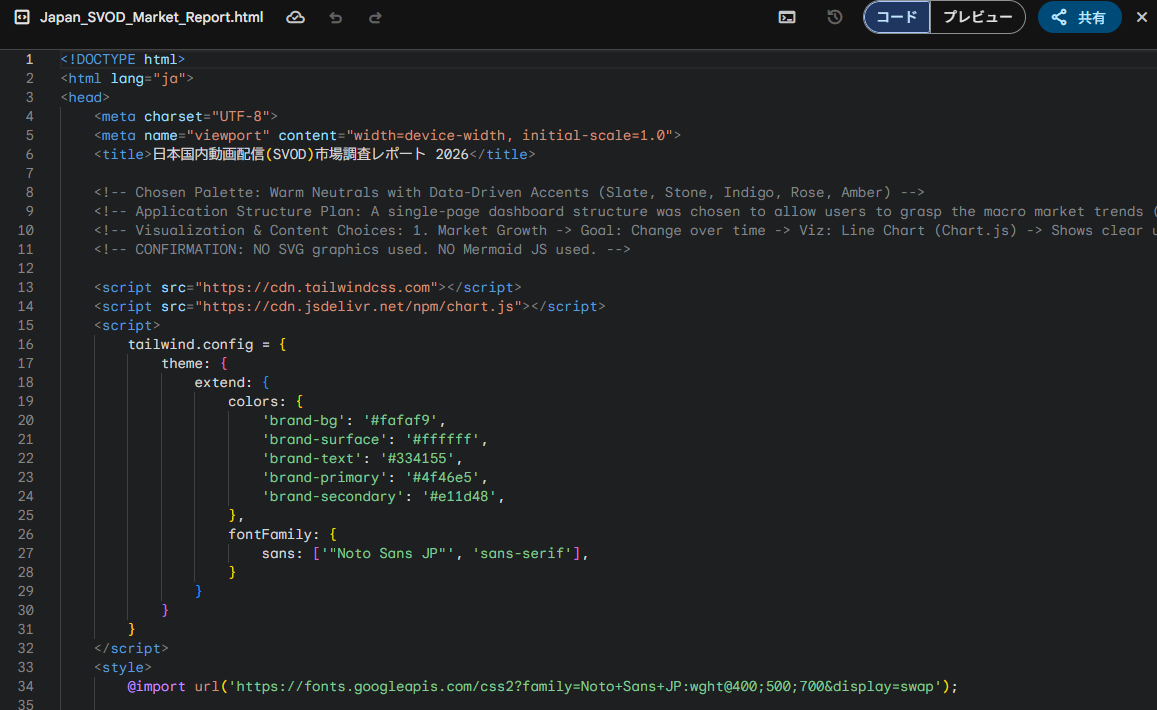Click the Japan_SVOD_Market_Report.html file name
Screen dimensions: 1157x710
tap(151, 18)
